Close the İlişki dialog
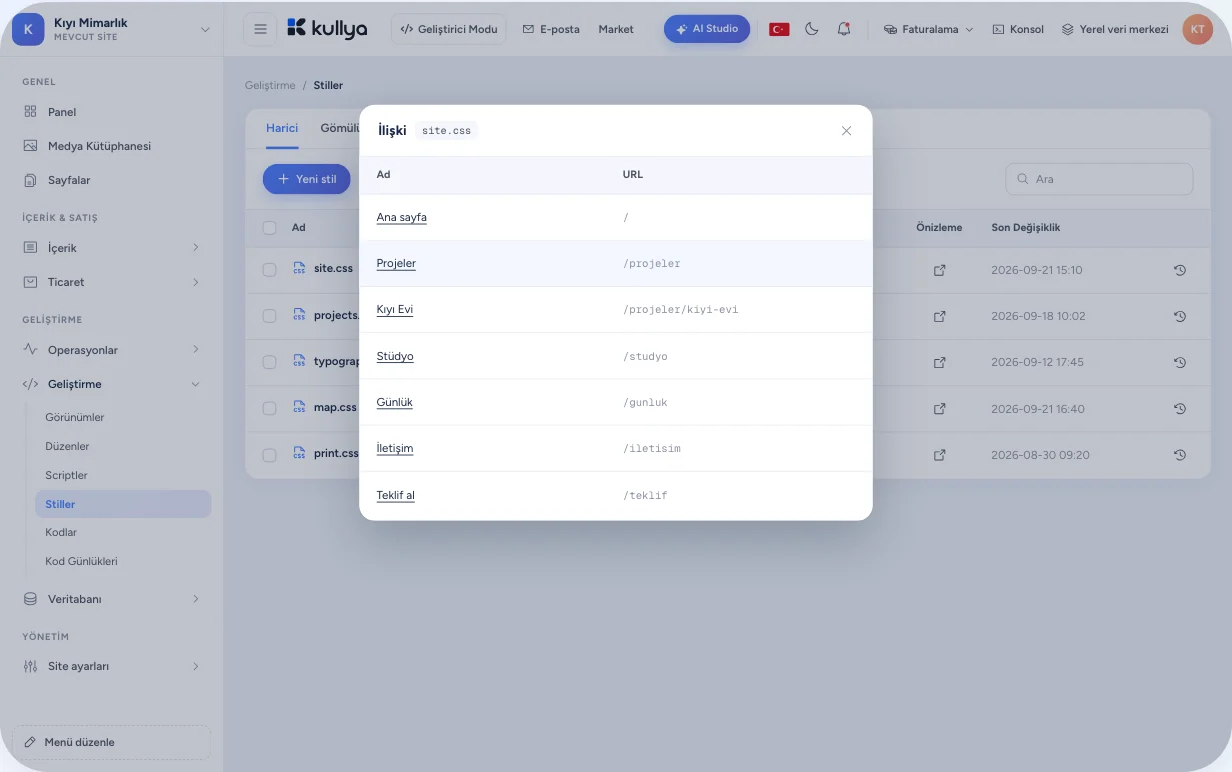Viewport: 1232px width, 772px height. coord(846,131)
